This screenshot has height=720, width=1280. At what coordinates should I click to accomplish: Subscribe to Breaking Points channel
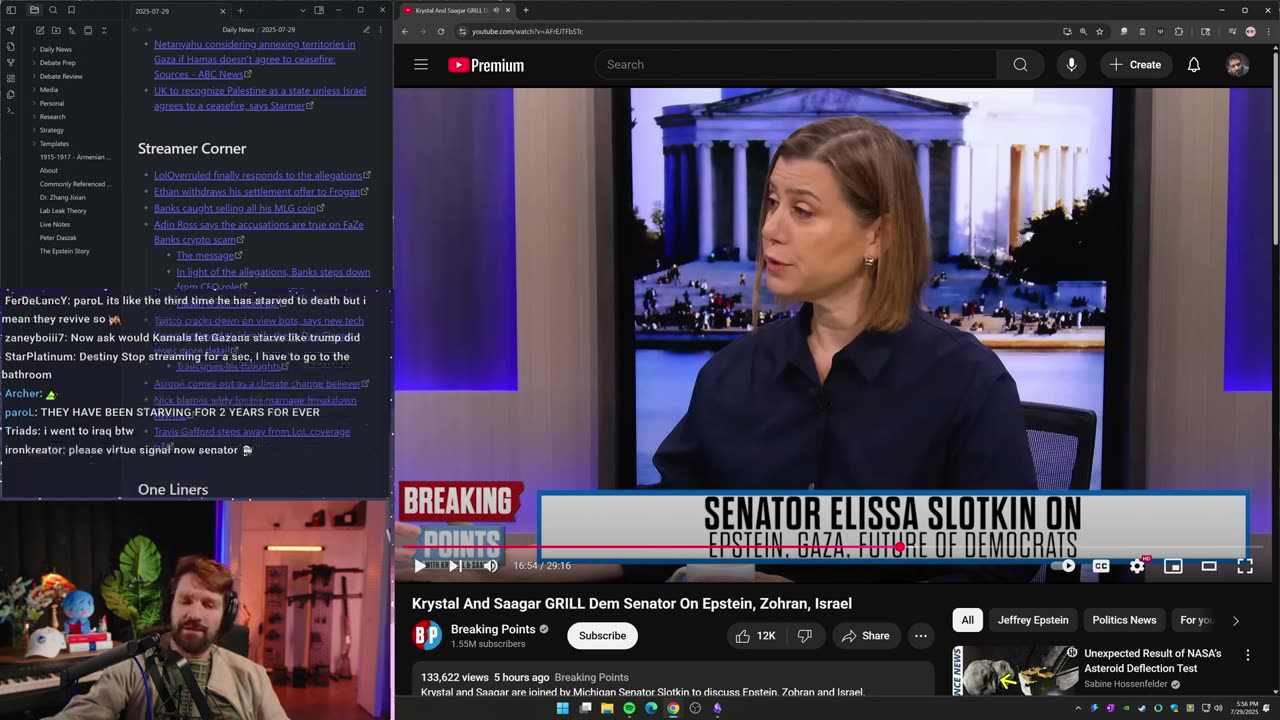pos(602,636)
